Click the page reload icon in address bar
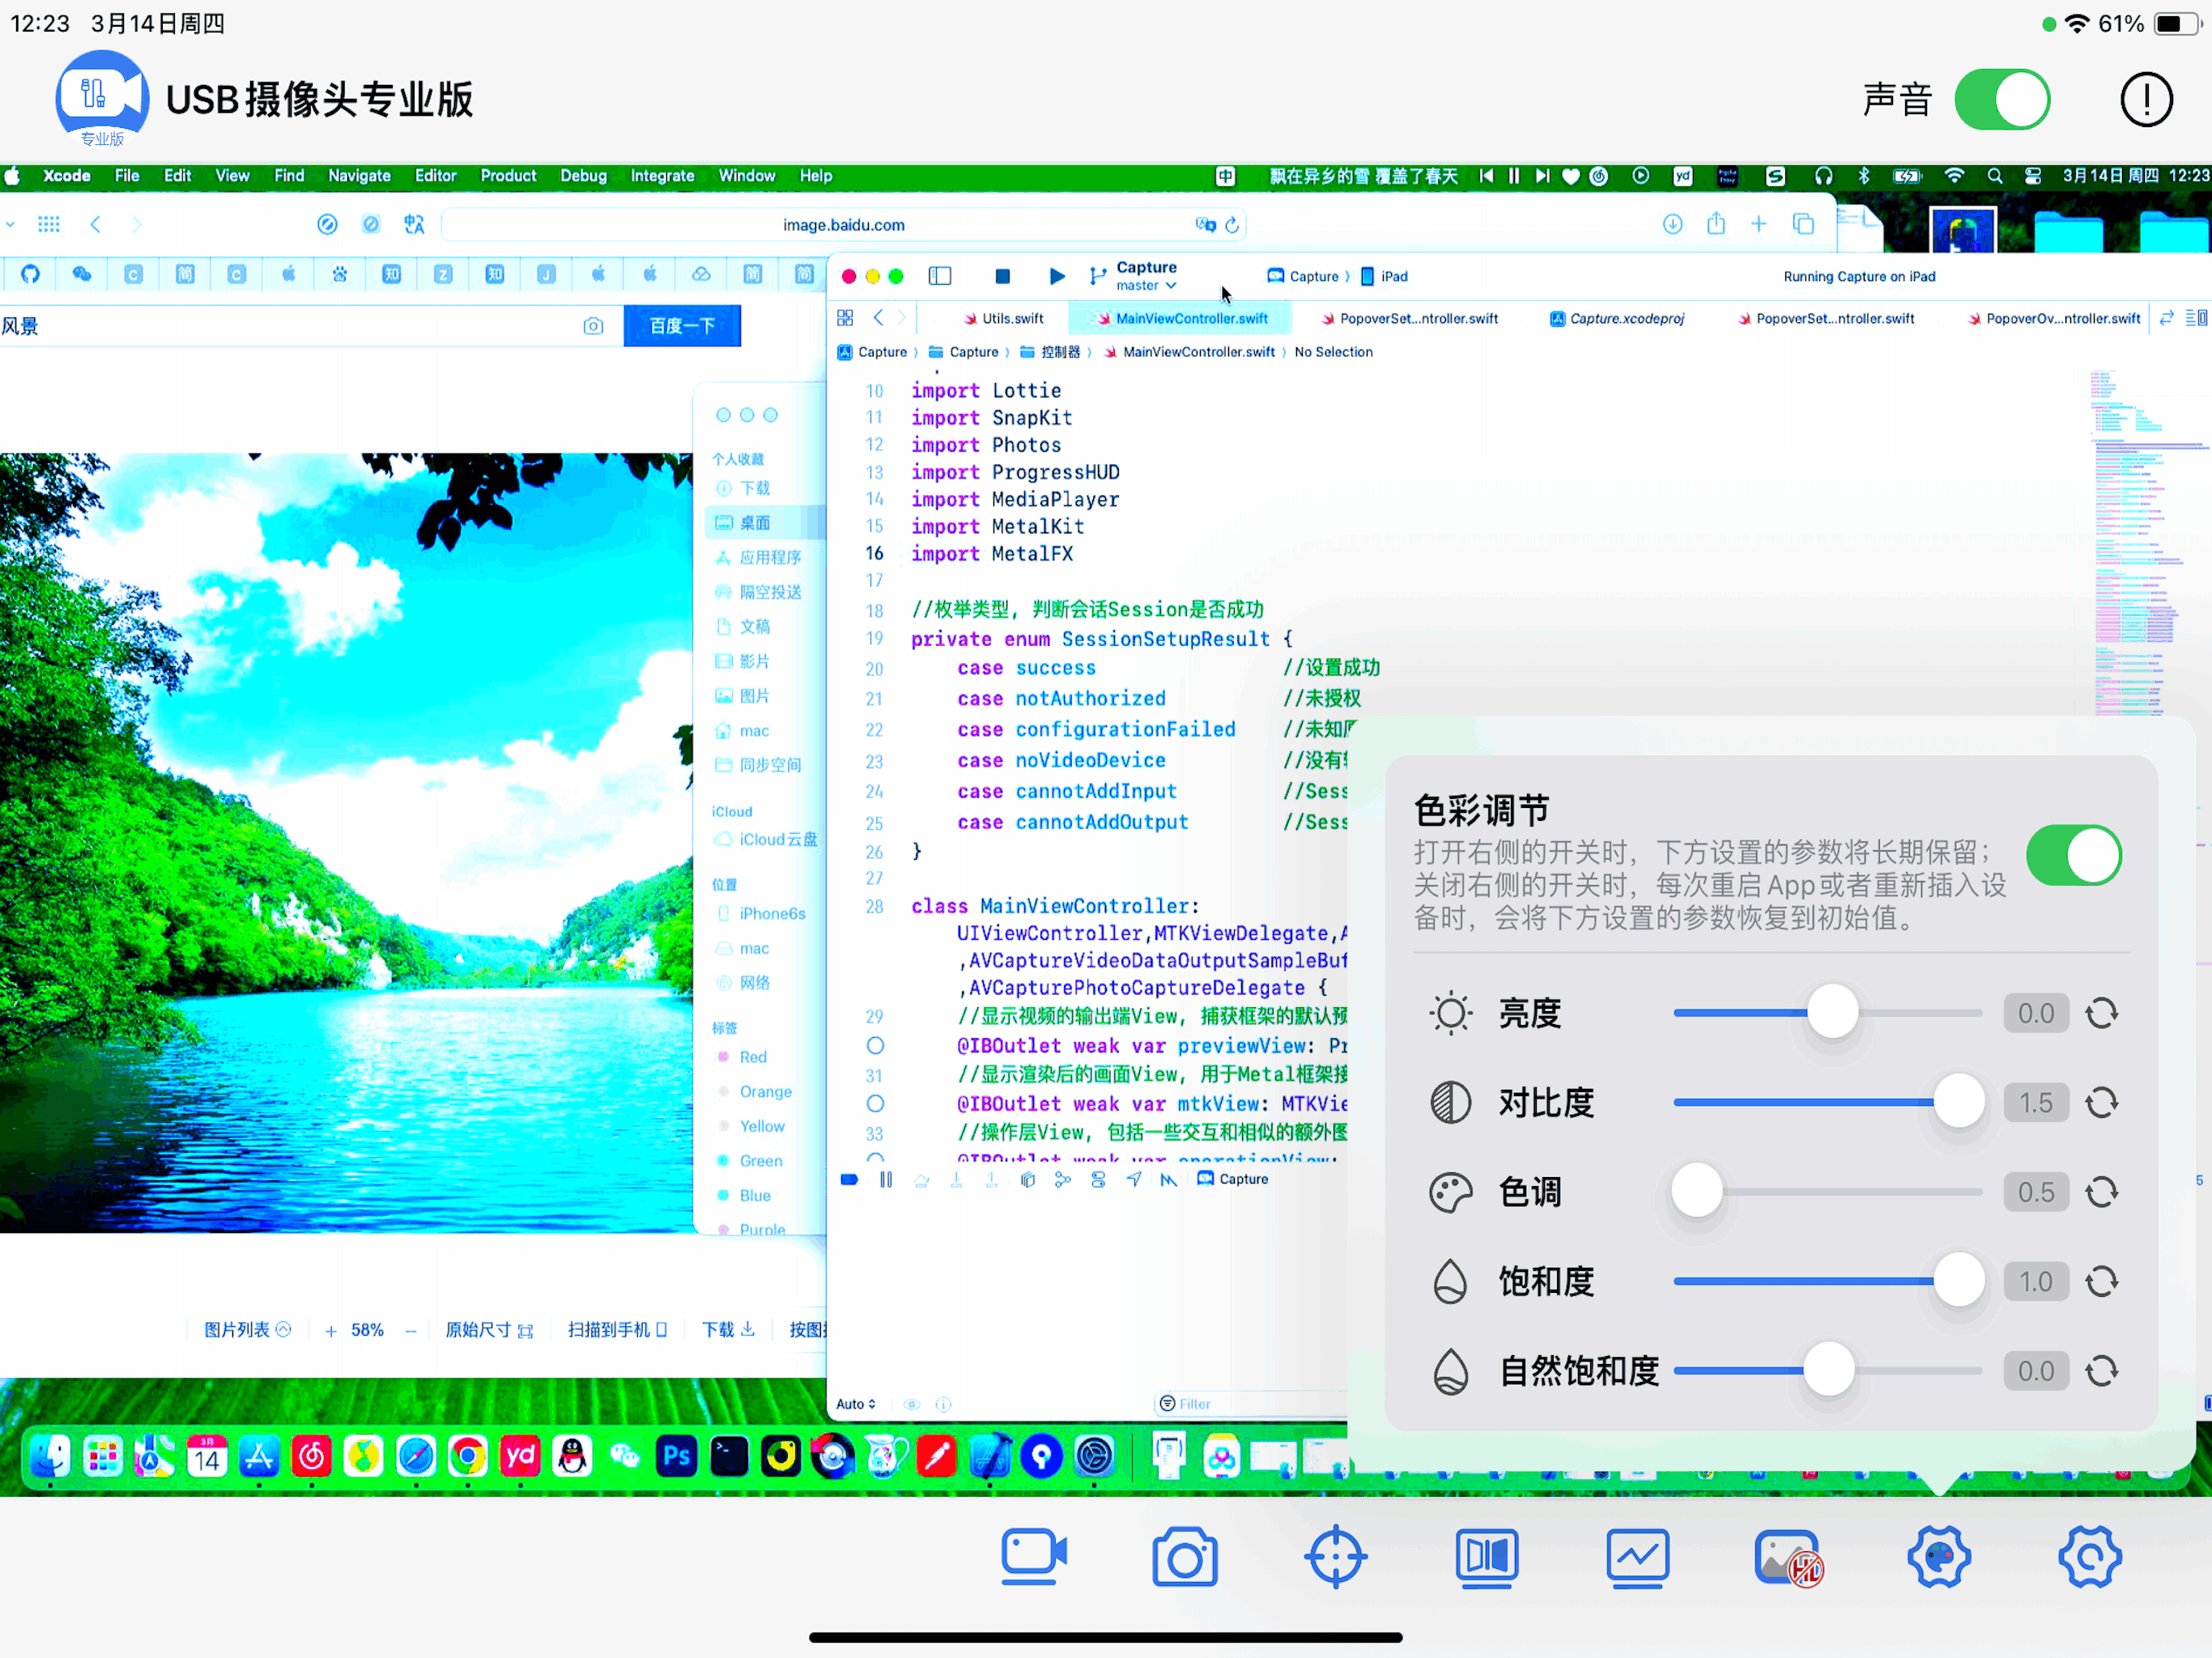The width and height of the screenshot is (2212, 1658). pos(1232,225)
